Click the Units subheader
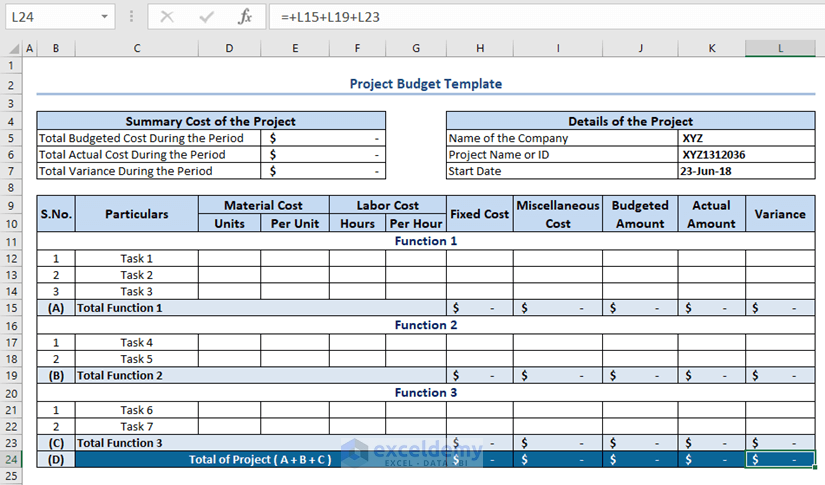The width and height of the screenshot is (825, 485). click(x=229, y=223)
